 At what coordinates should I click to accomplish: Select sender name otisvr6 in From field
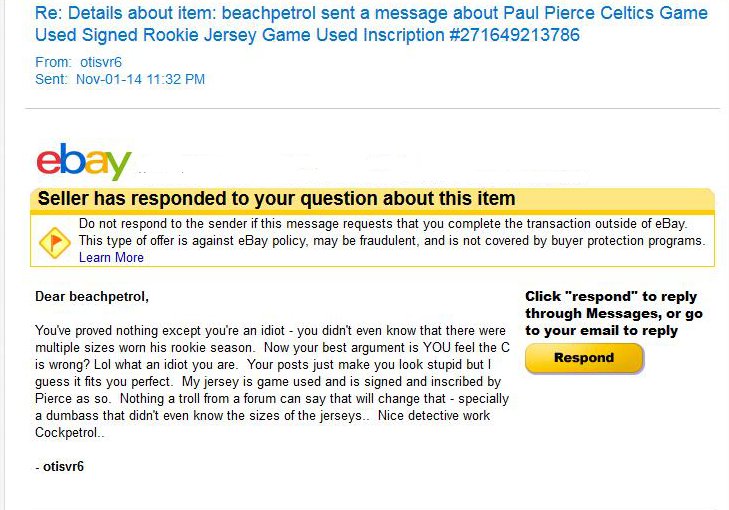tap(101, 62)
